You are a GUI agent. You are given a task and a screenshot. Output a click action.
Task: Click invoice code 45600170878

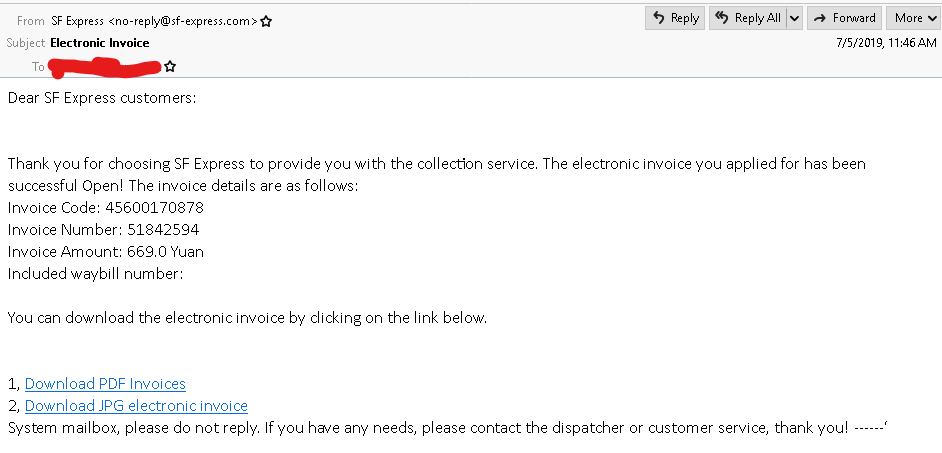154,208
